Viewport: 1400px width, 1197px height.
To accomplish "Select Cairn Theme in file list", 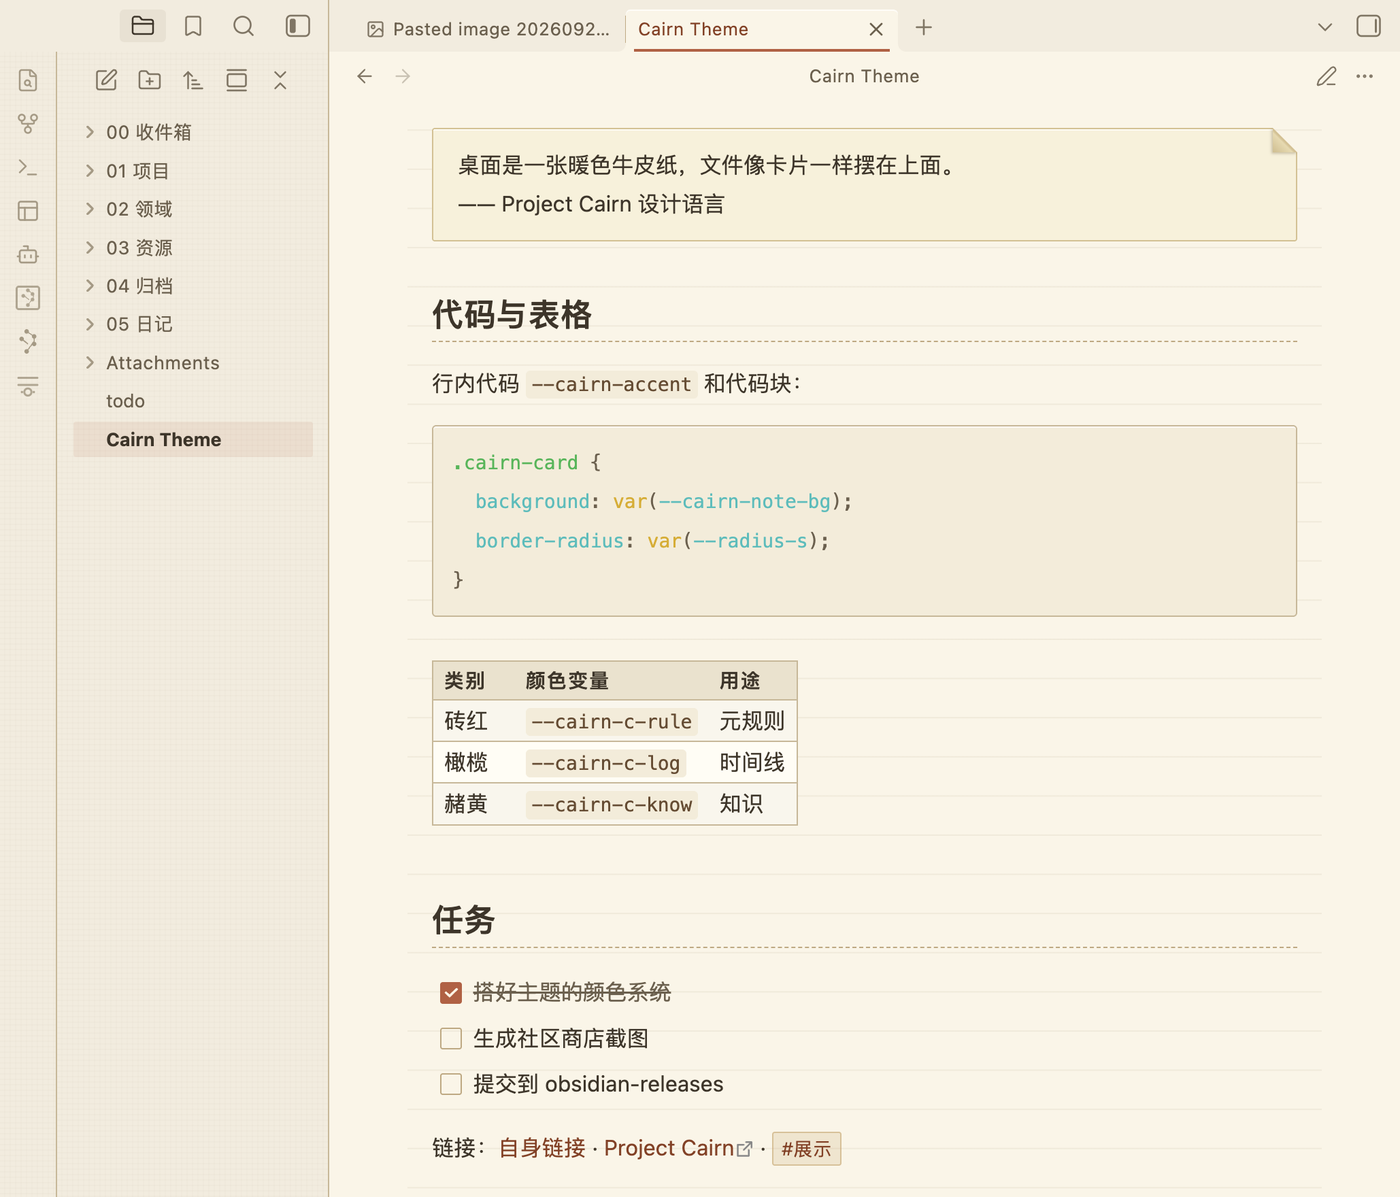I will pos(193,439).
